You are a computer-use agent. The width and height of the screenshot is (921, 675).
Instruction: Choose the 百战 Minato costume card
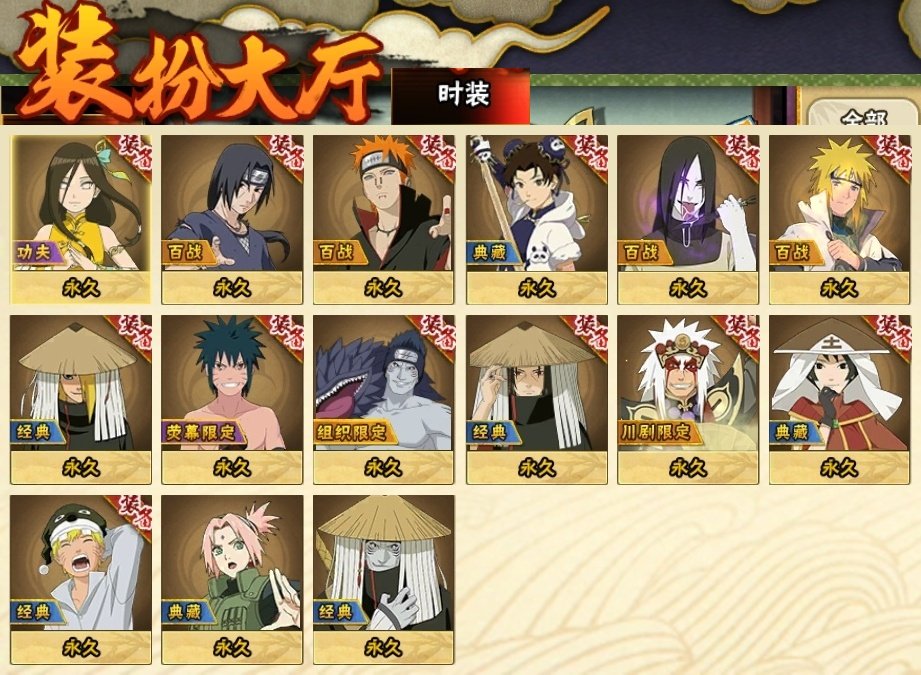839,219
